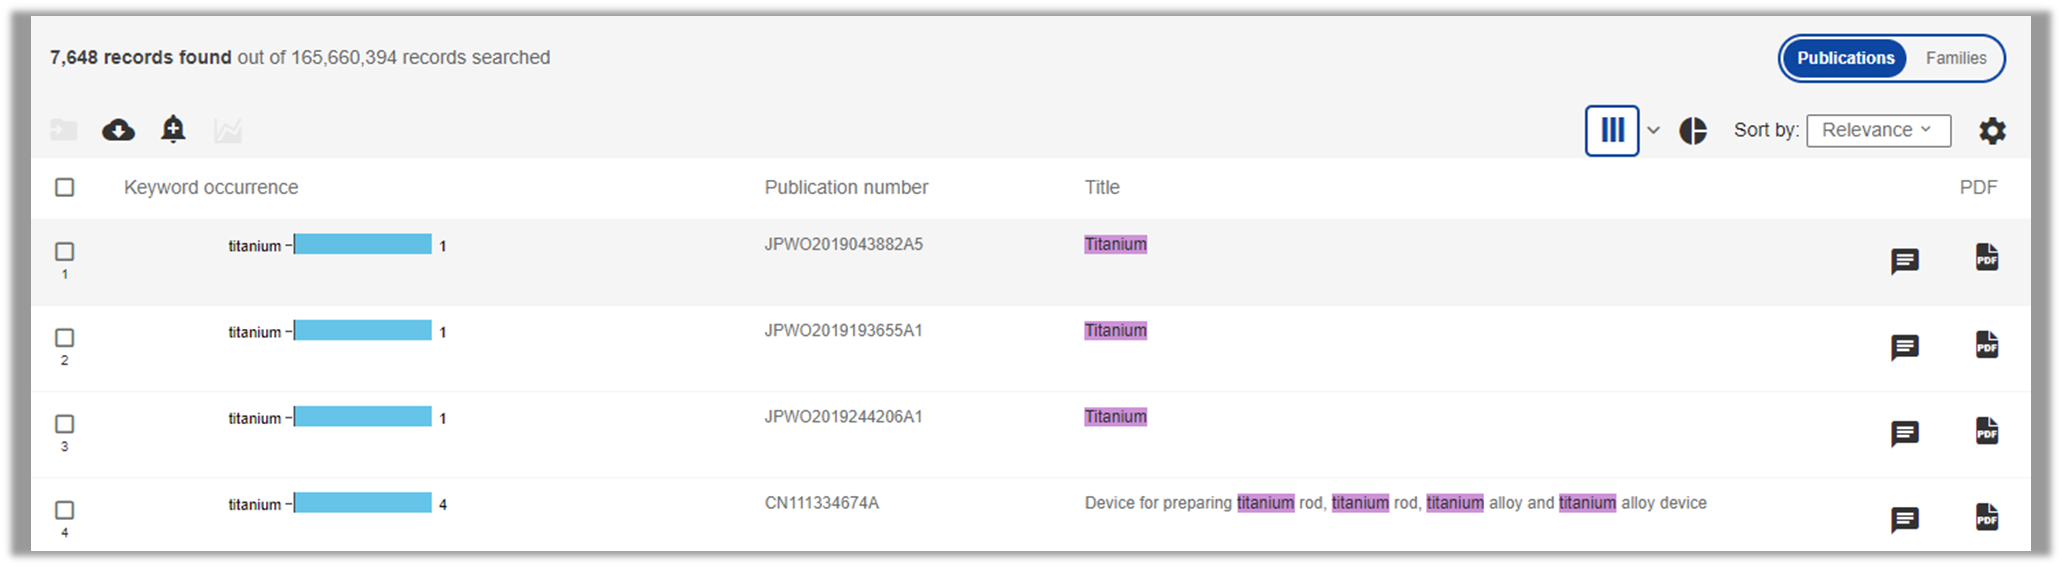The image size is (2062, 567).
Task: Check the box for result 1
Action: tap(65, 251)
